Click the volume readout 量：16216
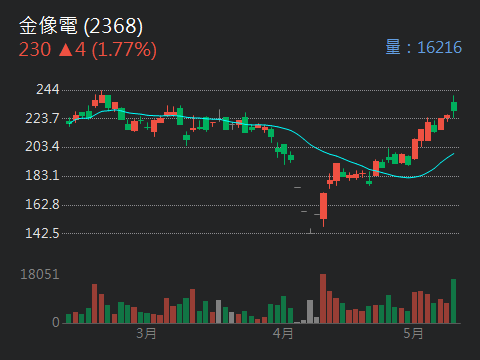Image resolution: width=480 pixels, height=360 pixels. 423,47
